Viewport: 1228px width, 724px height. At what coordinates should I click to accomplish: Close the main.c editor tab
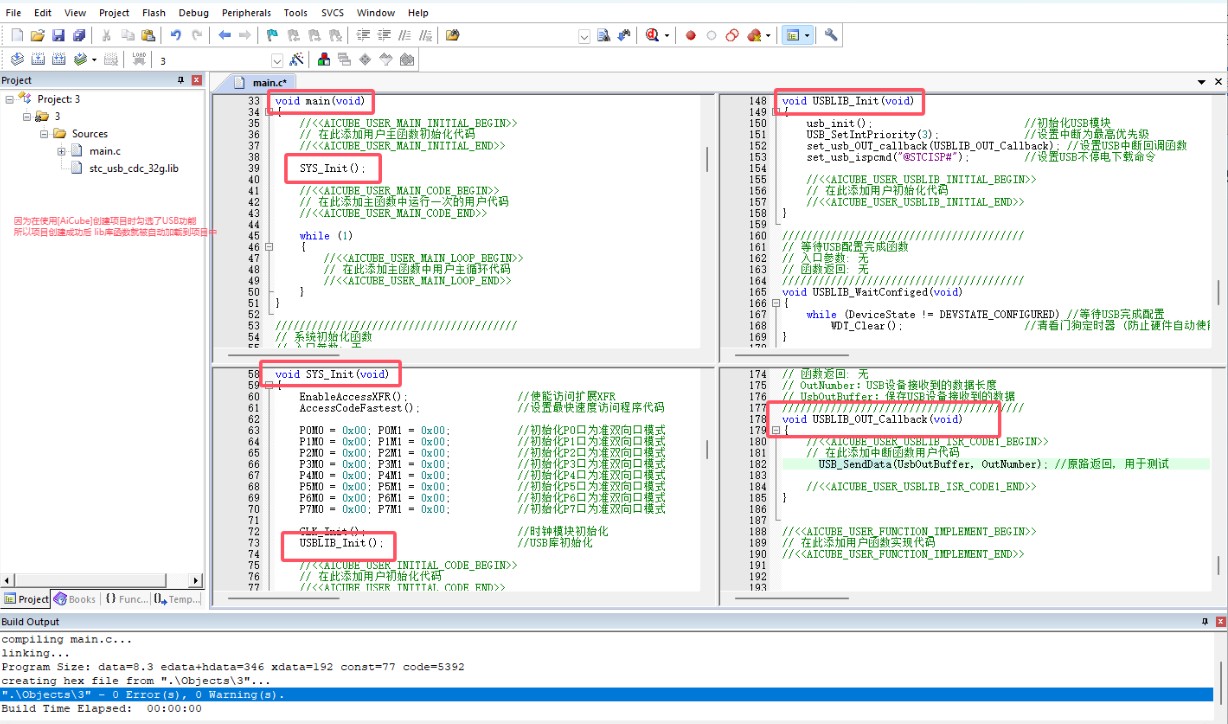[1218, 82]
